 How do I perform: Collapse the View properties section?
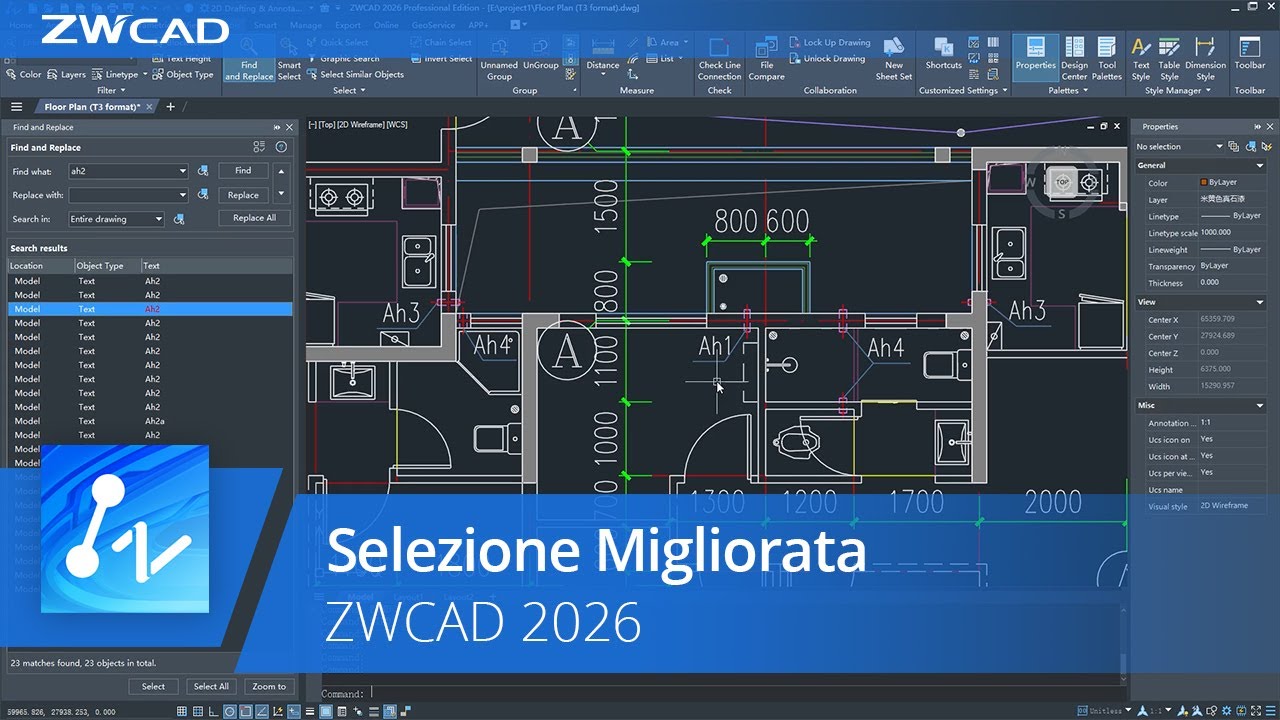(1260, 302)
